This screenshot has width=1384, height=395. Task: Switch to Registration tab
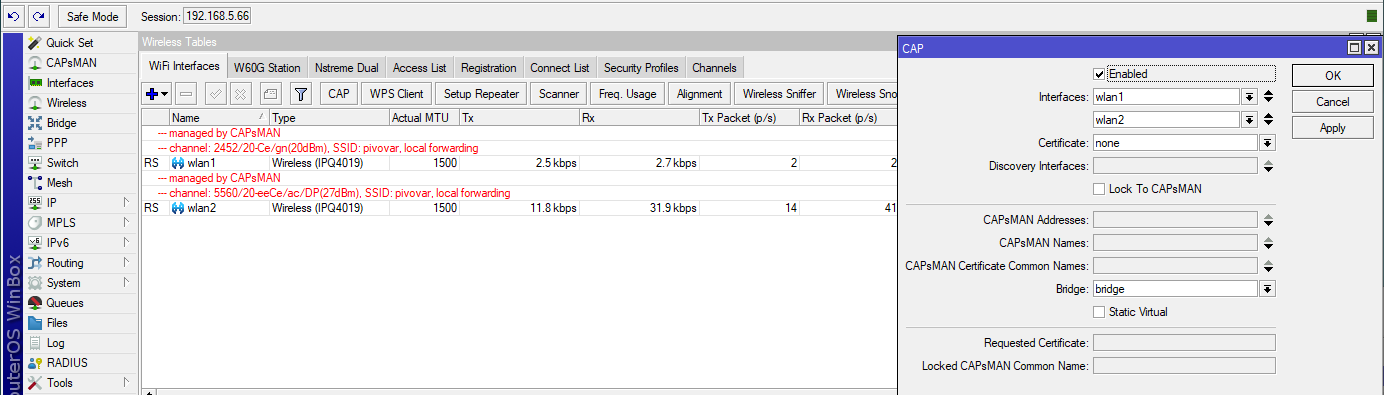click(x=488, y=68)
